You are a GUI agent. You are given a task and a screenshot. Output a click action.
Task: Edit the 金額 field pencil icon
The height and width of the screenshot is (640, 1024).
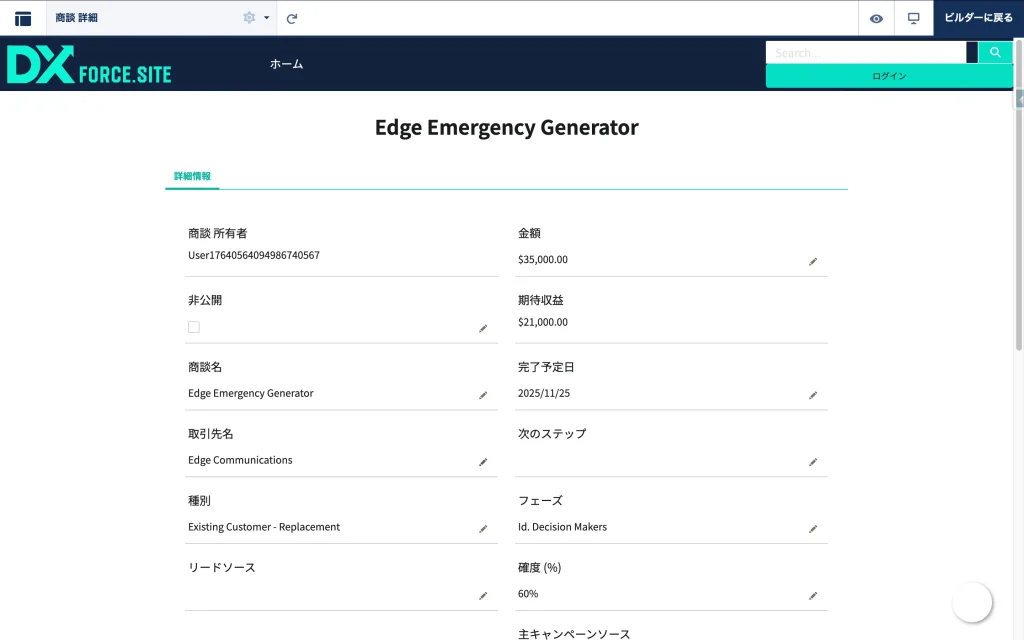[x=813, y=261]
